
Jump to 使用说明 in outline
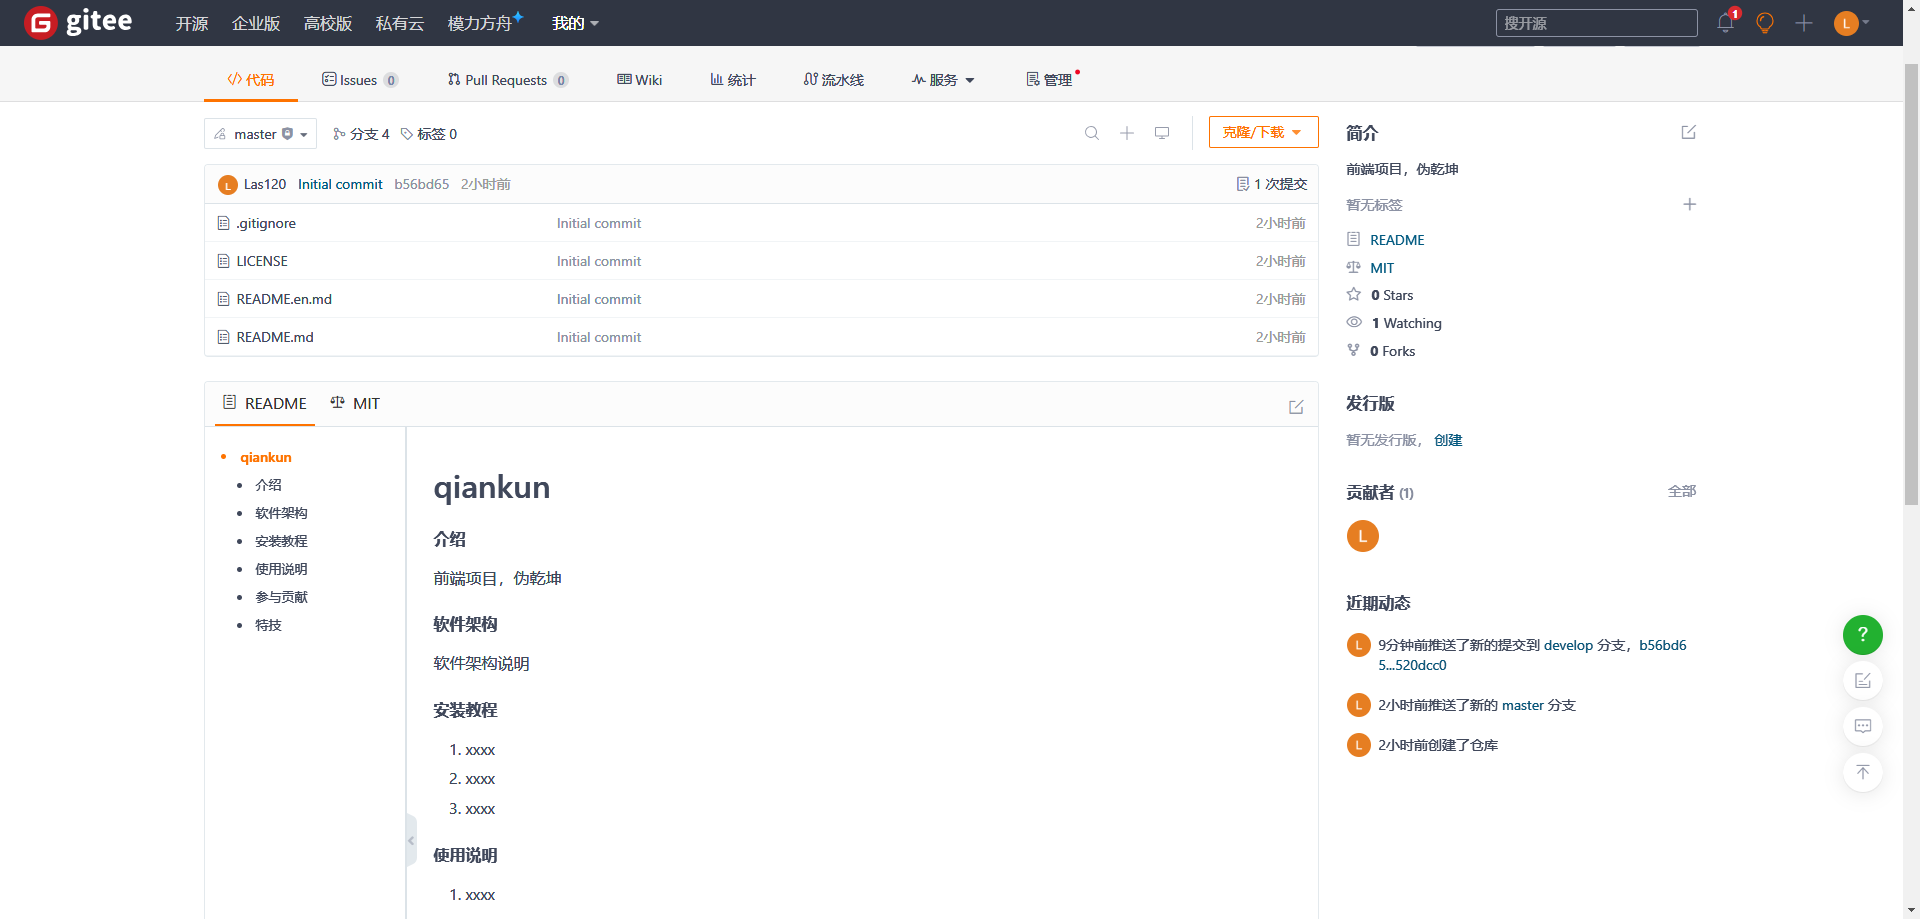[281, 569]
